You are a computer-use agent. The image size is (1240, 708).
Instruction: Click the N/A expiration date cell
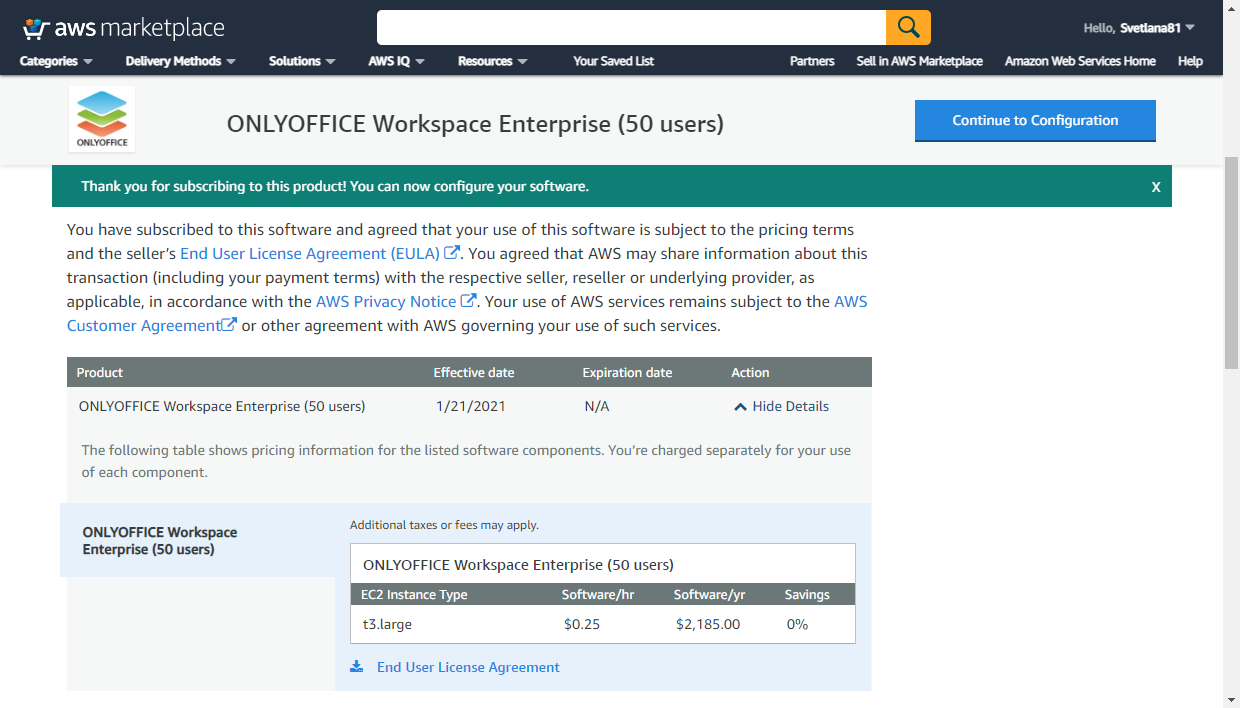coord(597,406)
